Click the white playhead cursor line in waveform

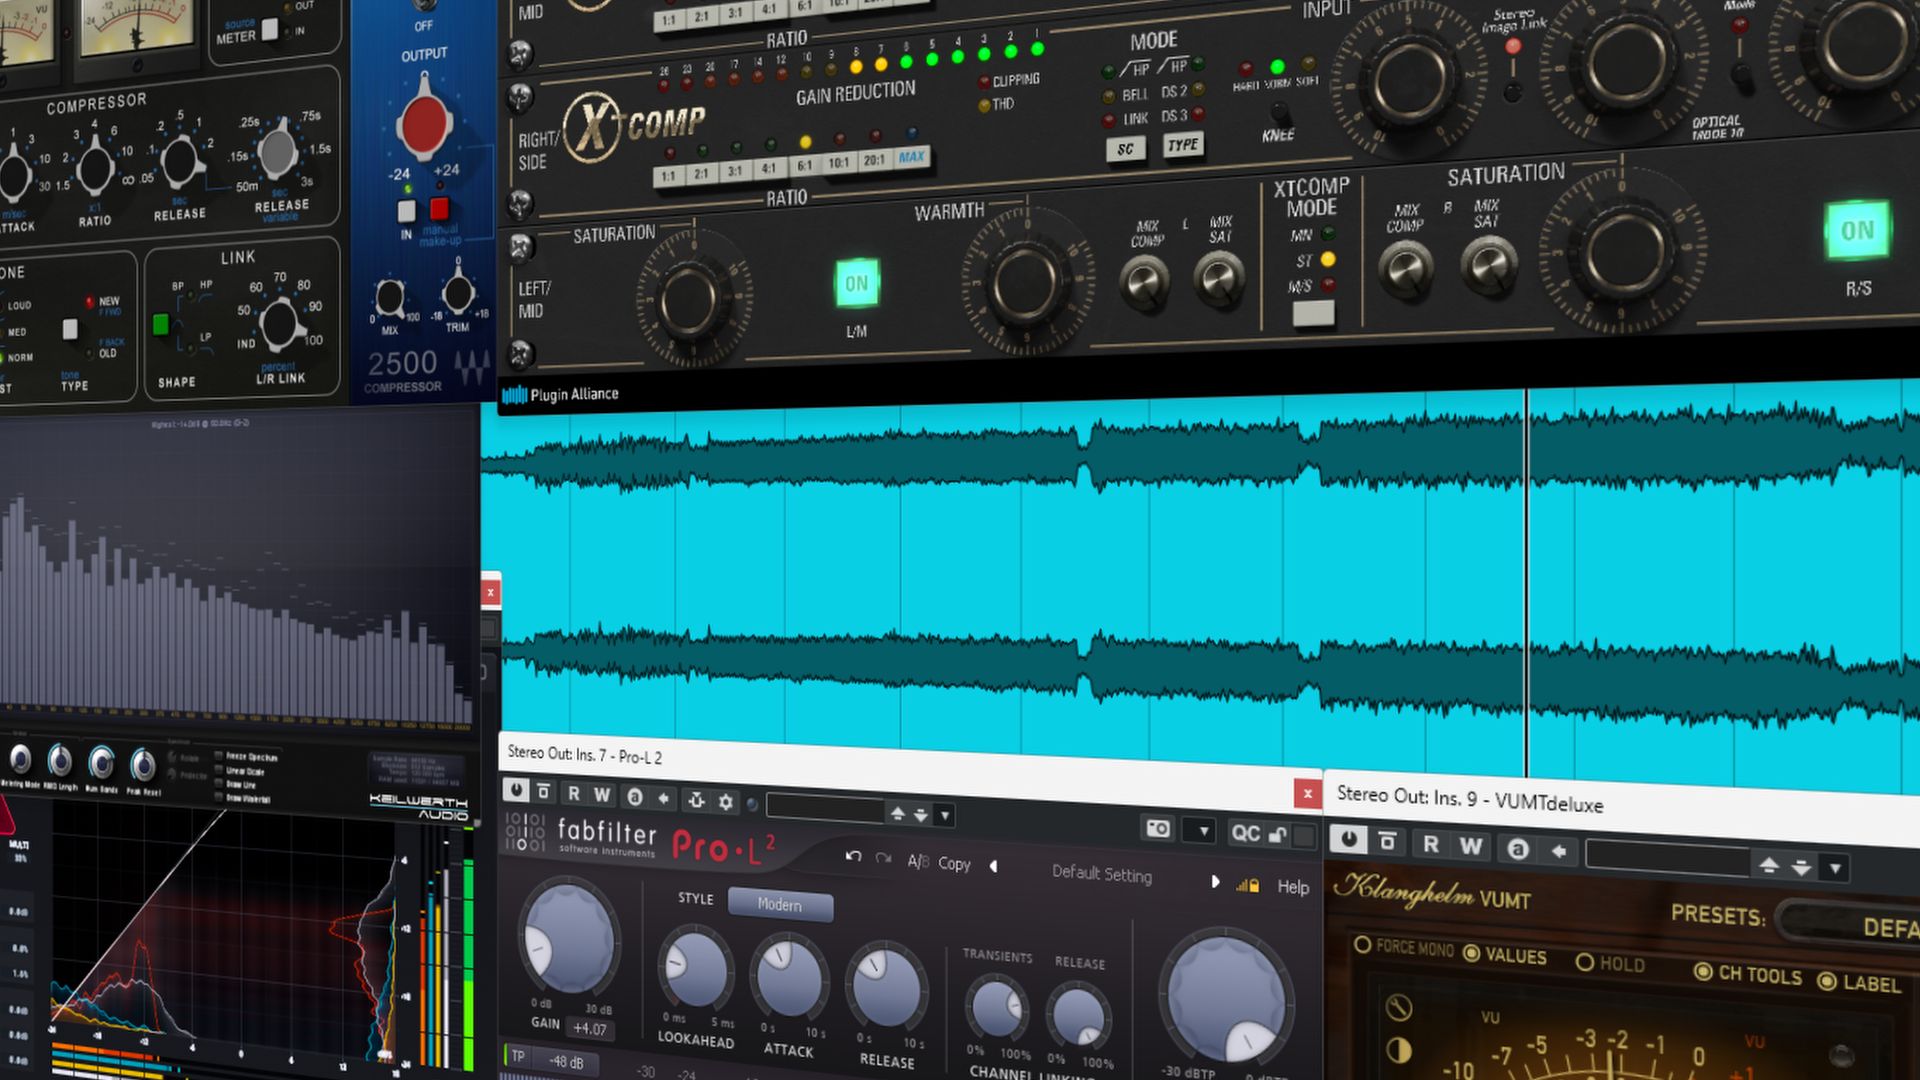pyautogui.click(x=1526, y=583)
